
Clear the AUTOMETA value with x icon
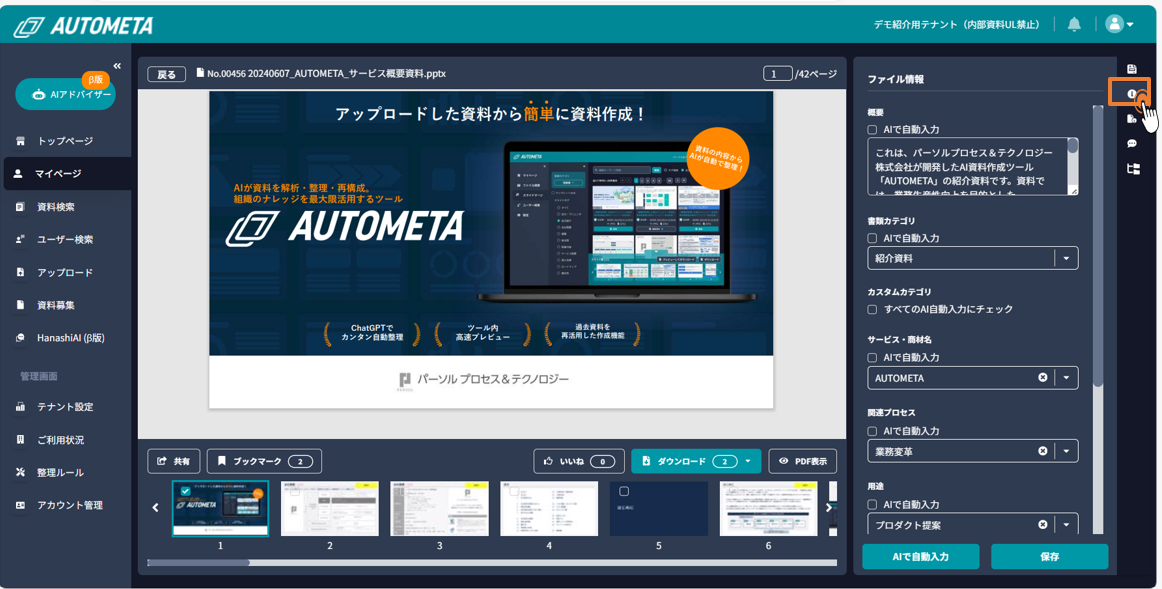(x=1043, y=377)
